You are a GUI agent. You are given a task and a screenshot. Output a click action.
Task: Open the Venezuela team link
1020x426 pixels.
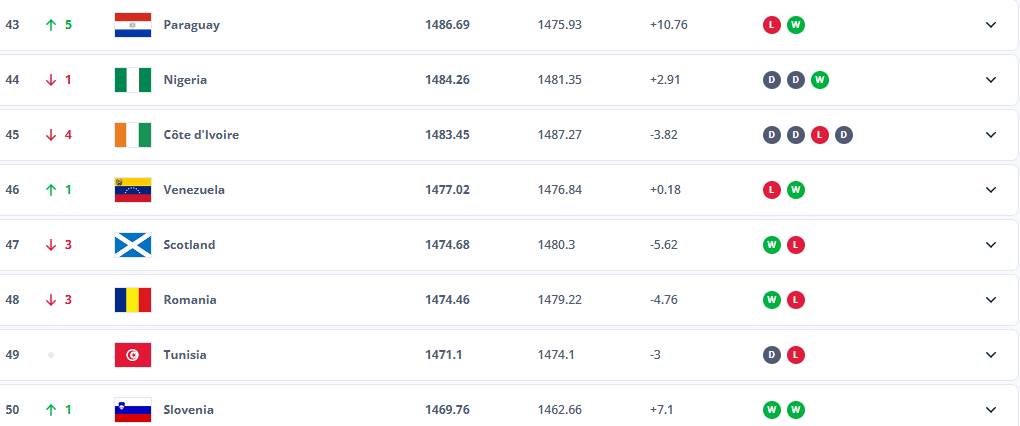(194, 190)
